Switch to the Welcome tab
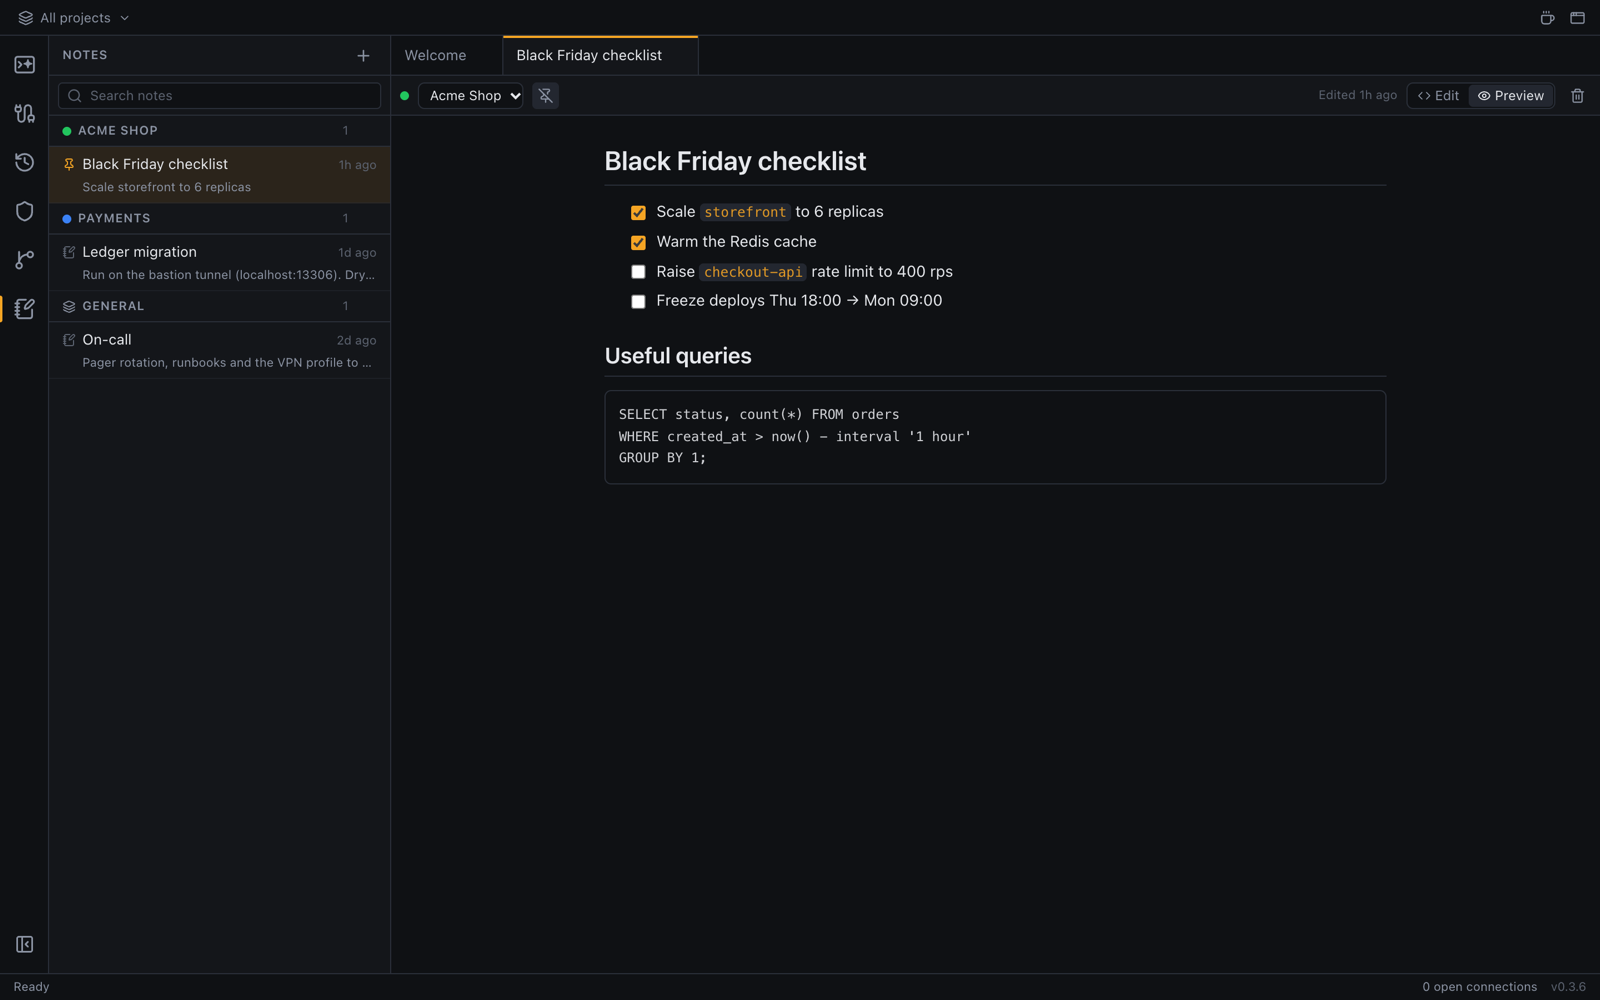Screen dimensions: 1600x1000 coord(446,56)
